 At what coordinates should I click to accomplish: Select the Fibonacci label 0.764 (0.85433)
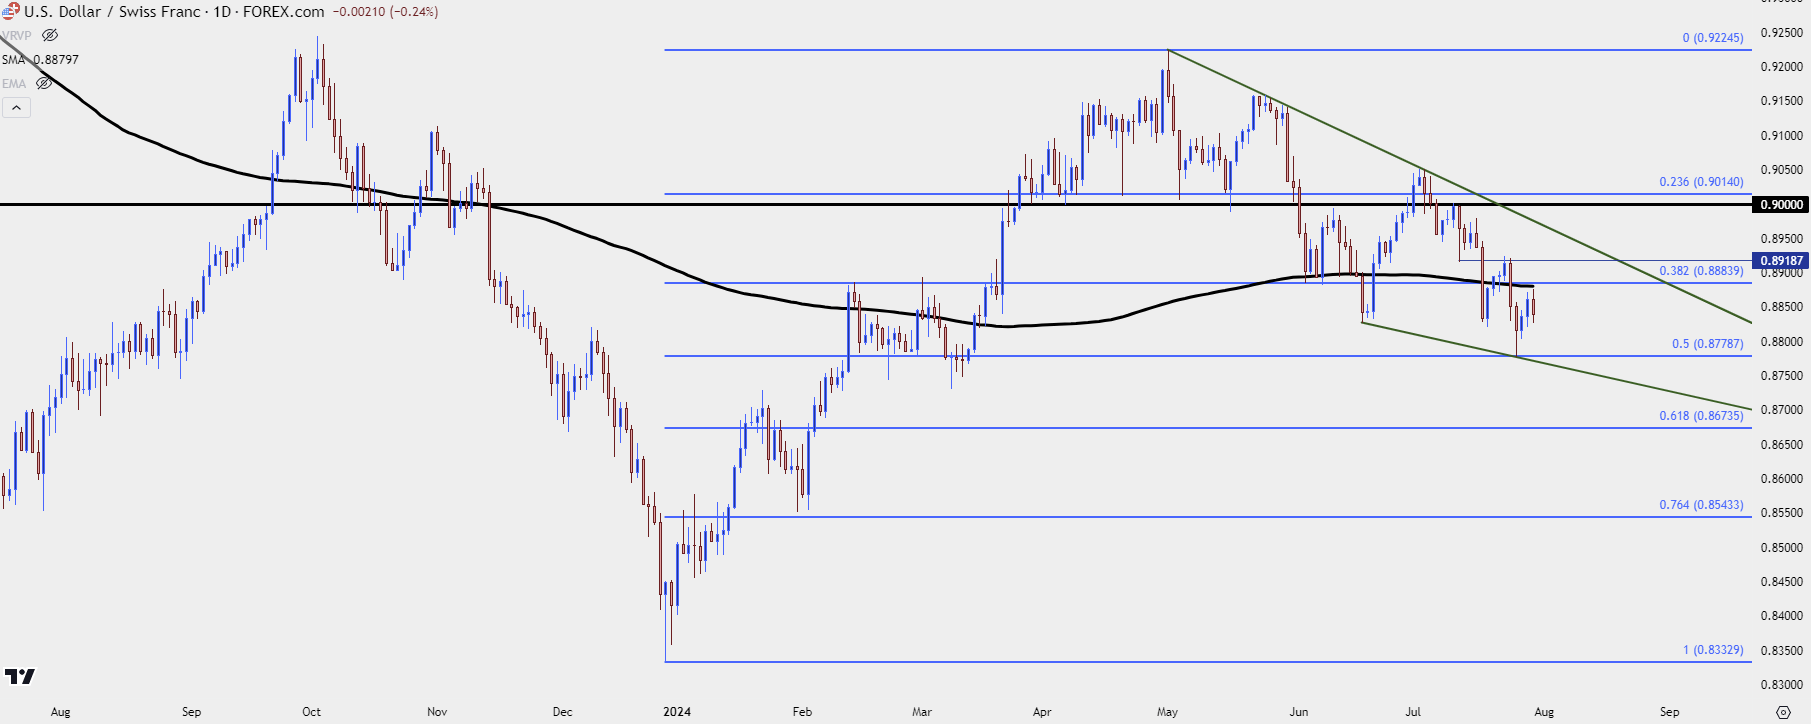[1701, 505]
